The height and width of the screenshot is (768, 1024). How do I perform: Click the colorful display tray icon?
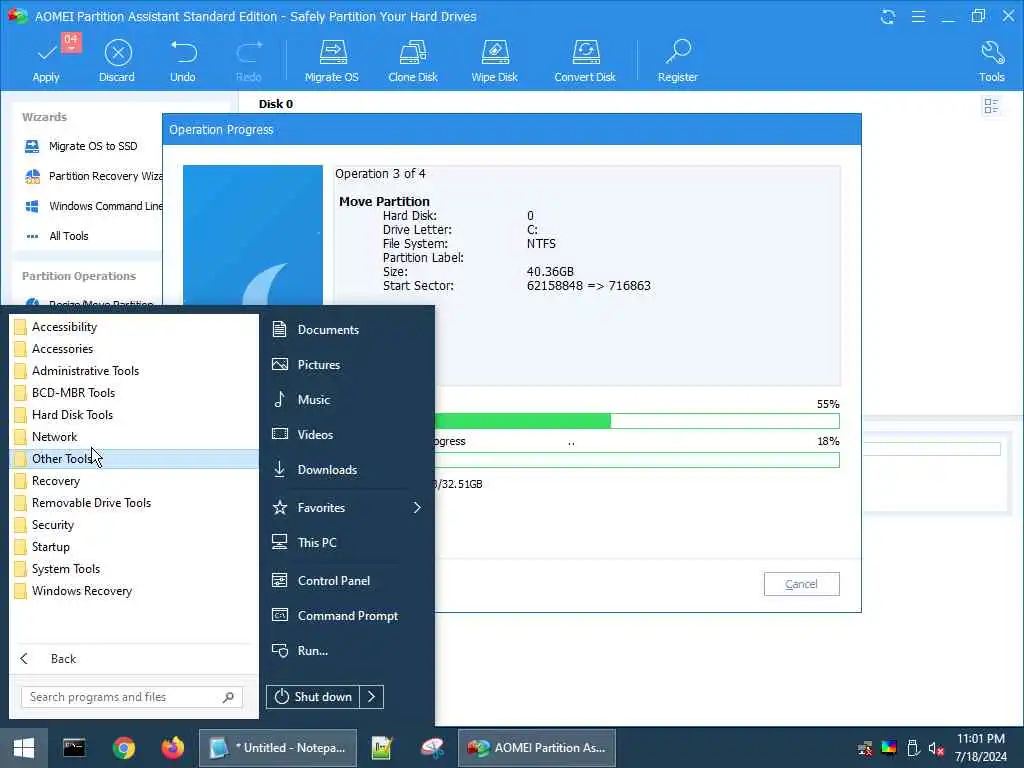(889, 748)
